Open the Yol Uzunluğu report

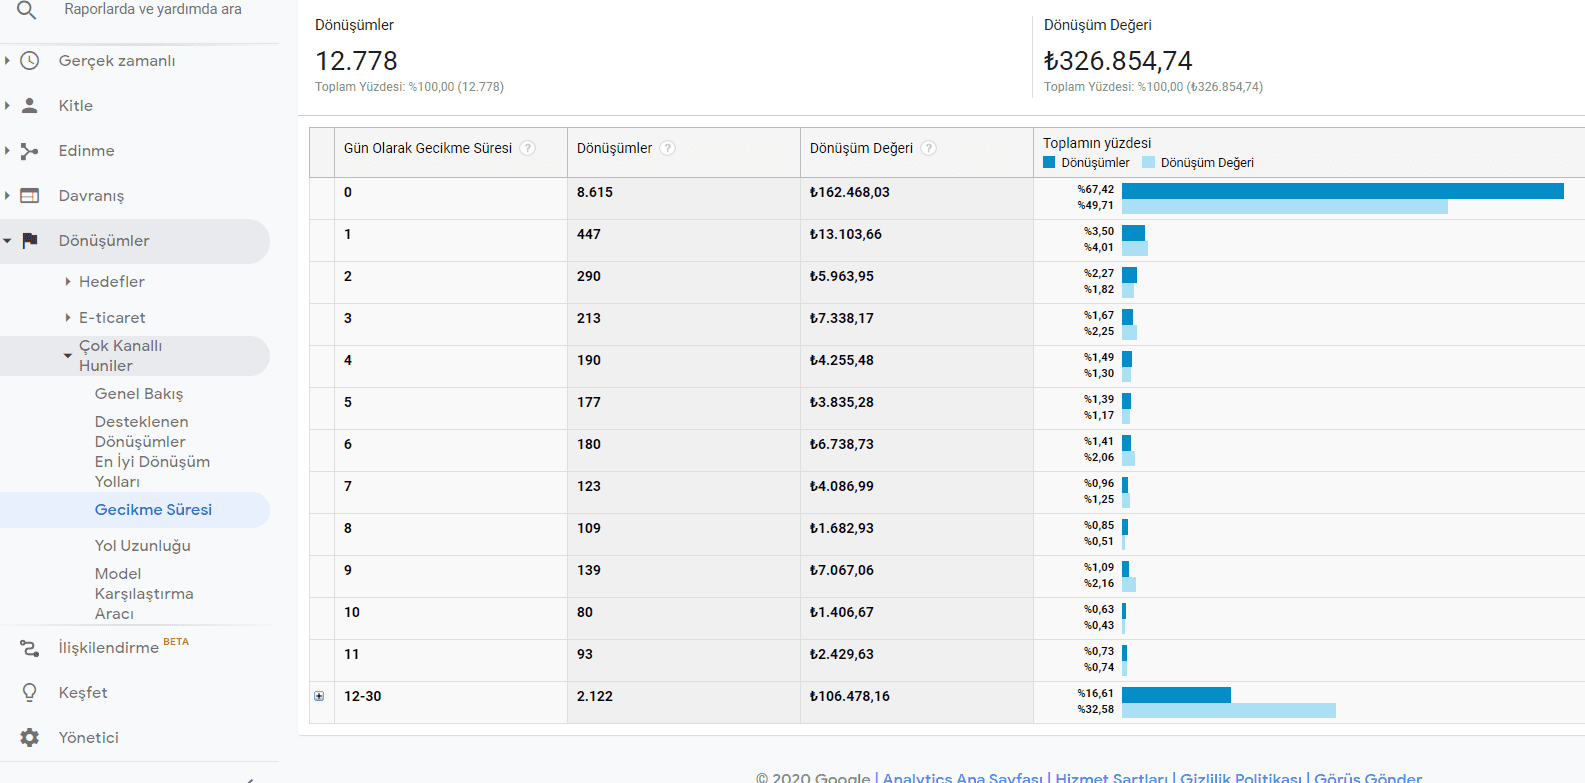pos(142,546)
